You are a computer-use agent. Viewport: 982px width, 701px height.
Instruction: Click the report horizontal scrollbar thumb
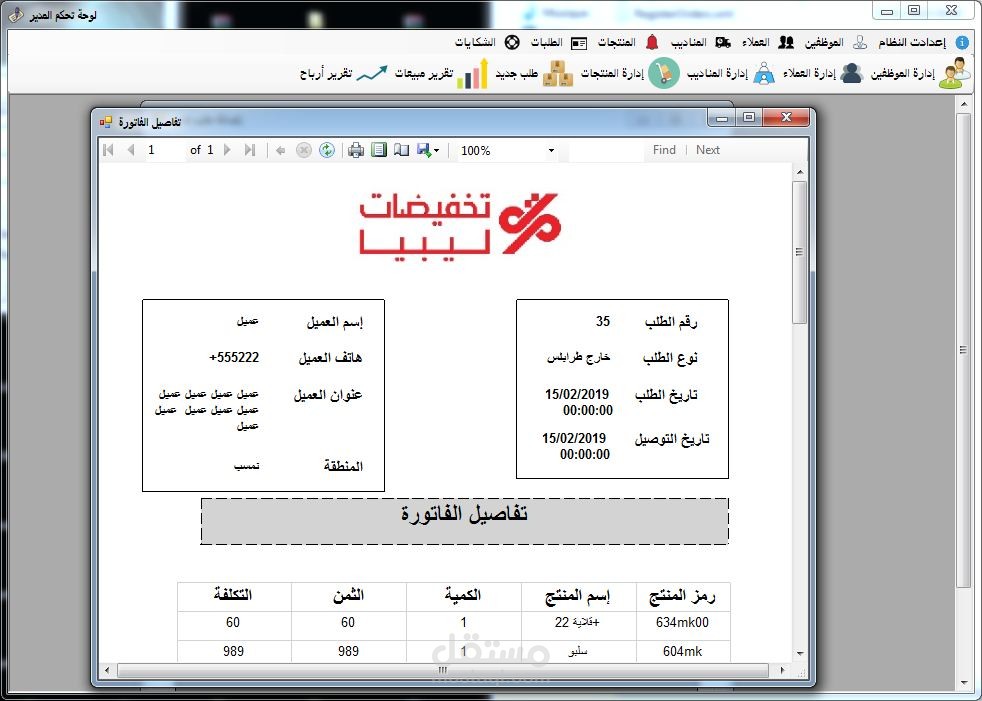443,670
